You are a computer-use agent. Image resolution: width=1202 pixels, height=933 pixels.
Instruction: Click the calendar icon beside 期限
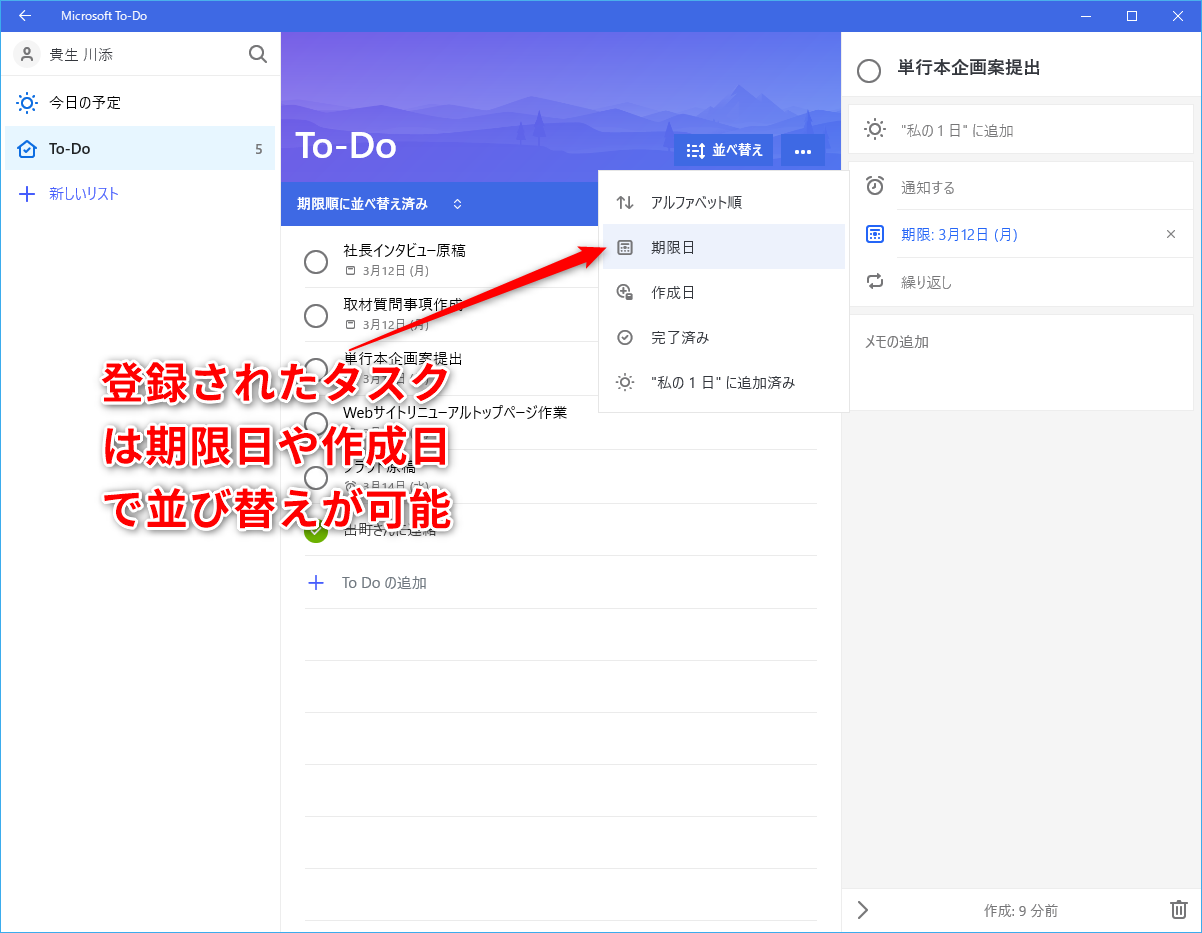pyautogui.click(x=875, y=234)
